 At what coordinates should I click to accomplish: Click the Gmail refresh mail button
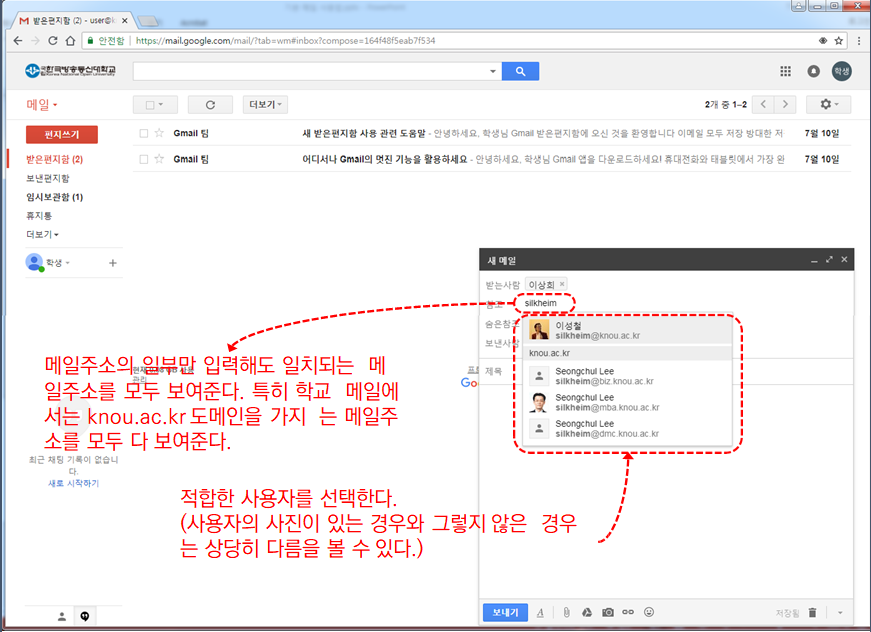pyautogui.click(x=210, y=104)
